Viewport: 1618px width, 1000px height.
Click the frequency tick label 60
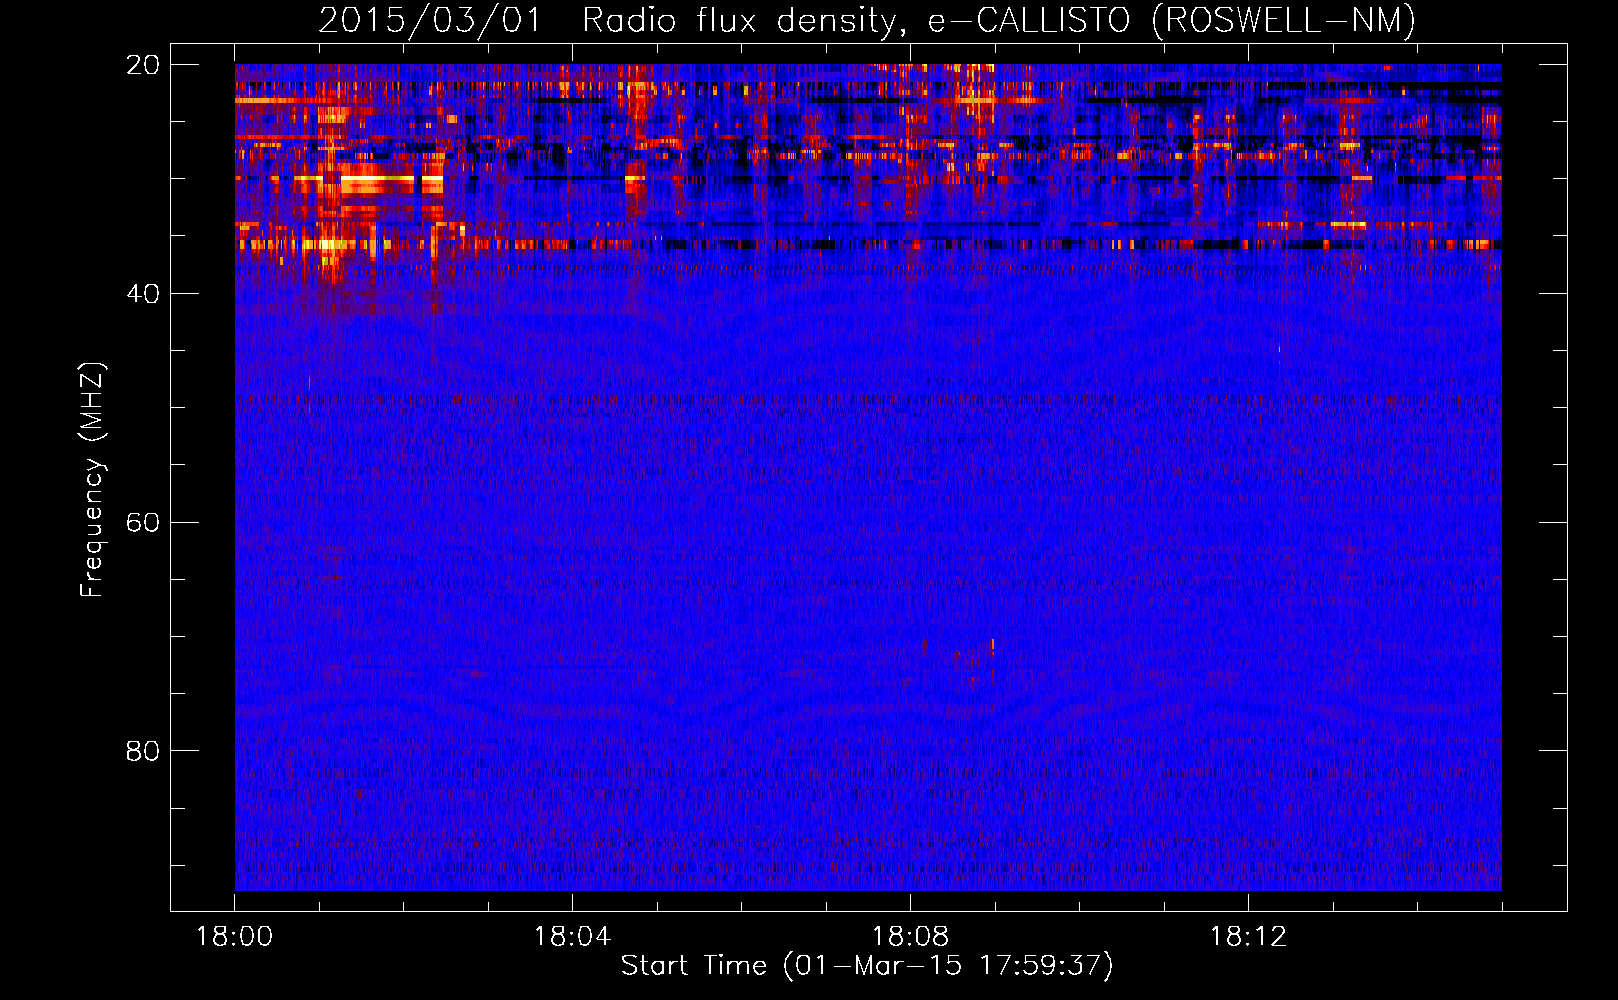pyautogui.click(x=143, y=523)
